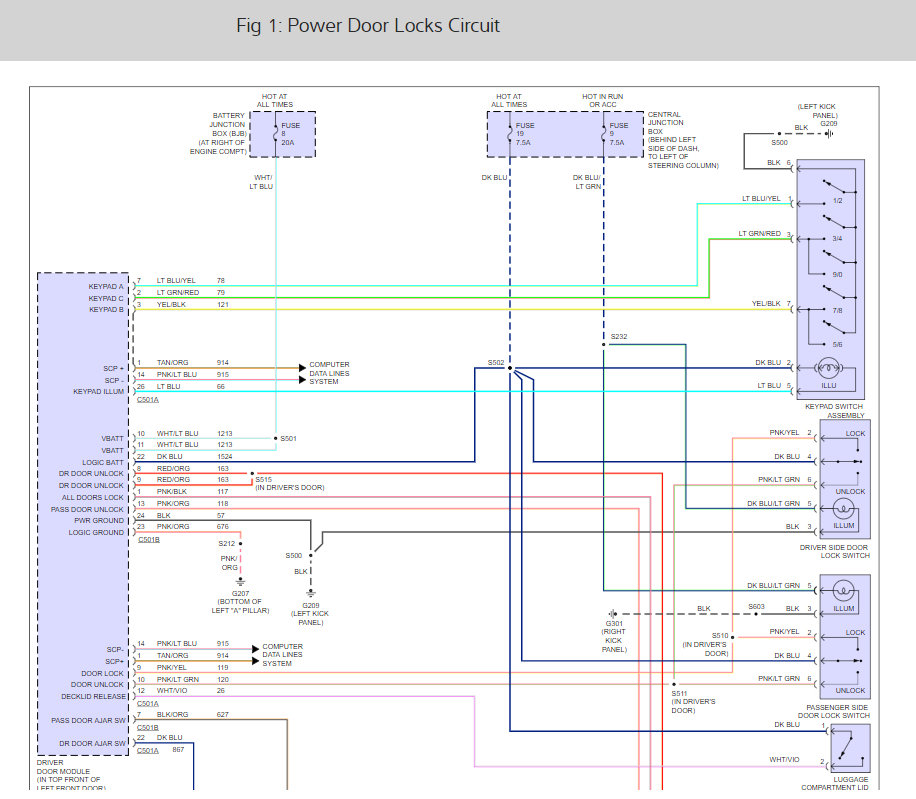Click the 'ALL DOORS LOCK' pin label
Image resolution: width=916 pixels, height=799 pixels.
click(x=92, y=498)
